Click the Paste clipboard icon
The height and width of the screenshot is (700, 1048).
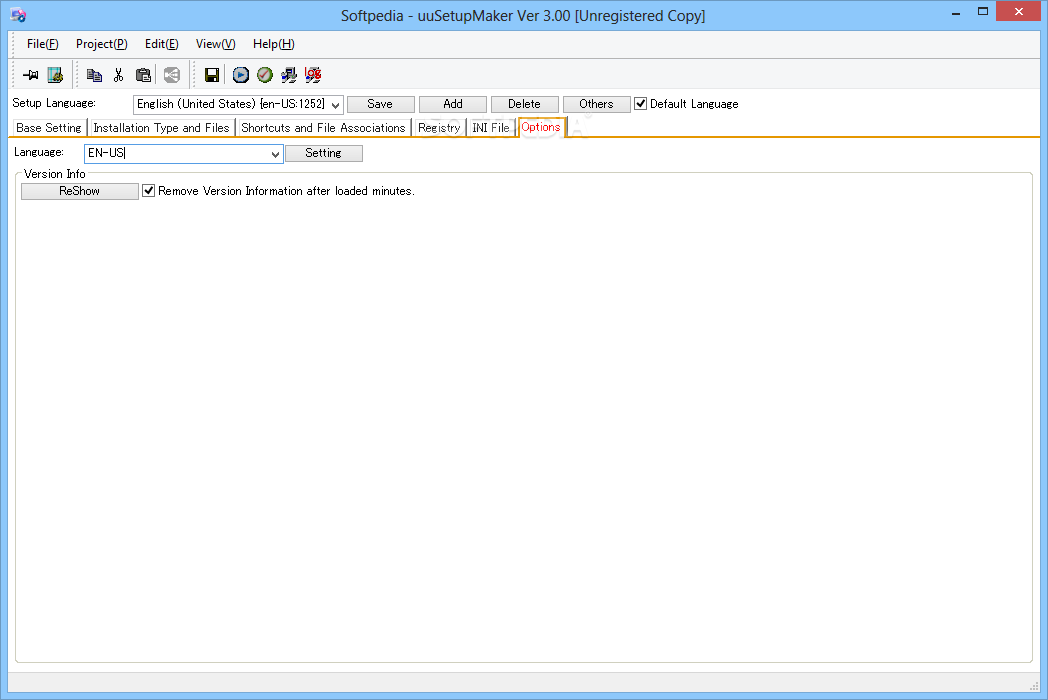(x=143, y=75)
